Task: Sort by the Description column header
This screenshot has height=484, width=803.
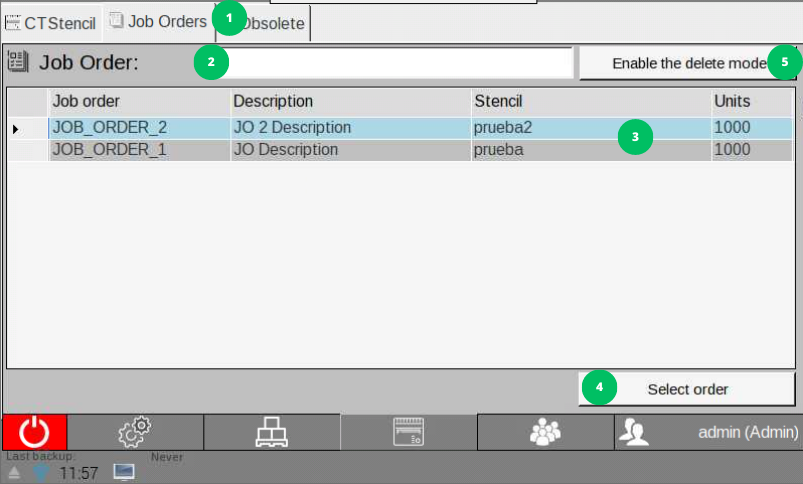Action: (350, 101)
